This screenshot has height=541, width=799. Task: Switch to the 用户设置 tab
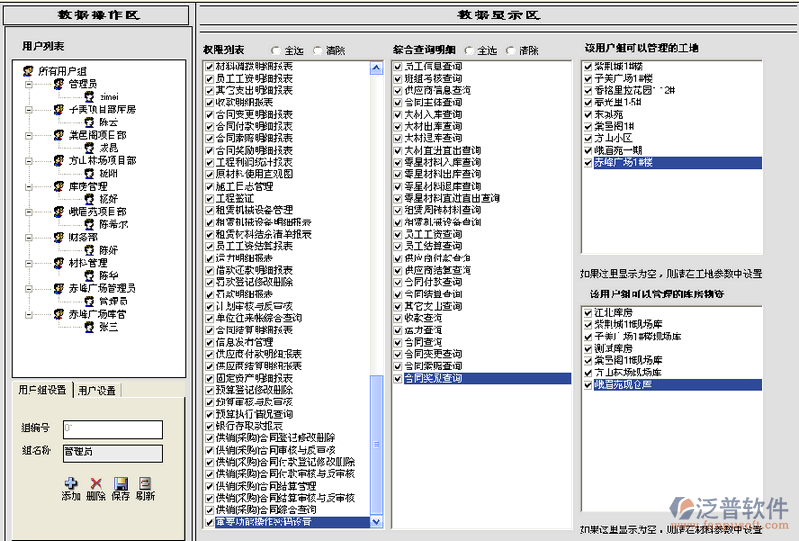[97, 390]
